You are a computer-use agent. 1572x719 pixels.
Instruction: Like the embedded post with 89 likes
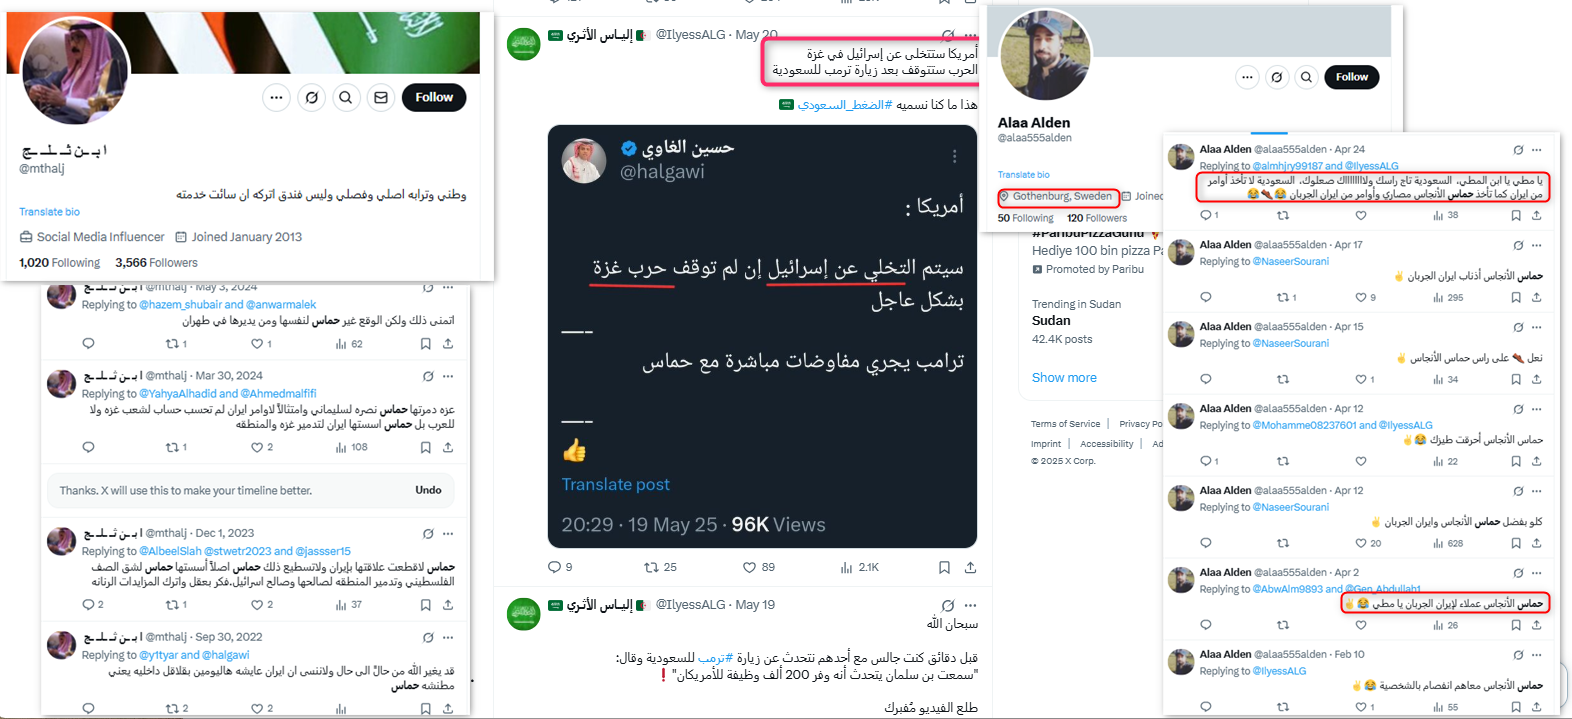[x=750, y=567]
